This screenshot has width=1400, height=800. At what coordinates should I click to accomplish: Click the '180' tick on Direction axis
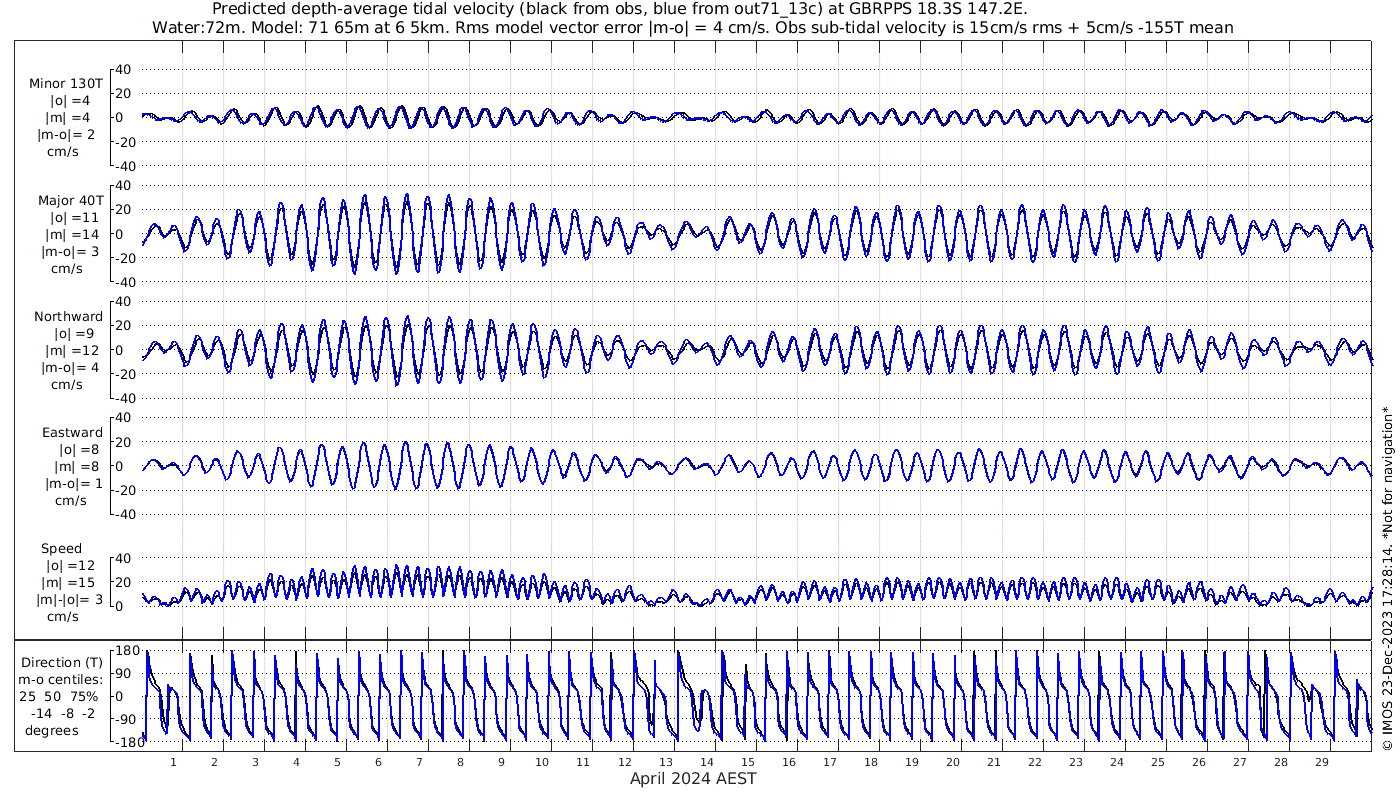pyautogui.click(x=125, y=651)
